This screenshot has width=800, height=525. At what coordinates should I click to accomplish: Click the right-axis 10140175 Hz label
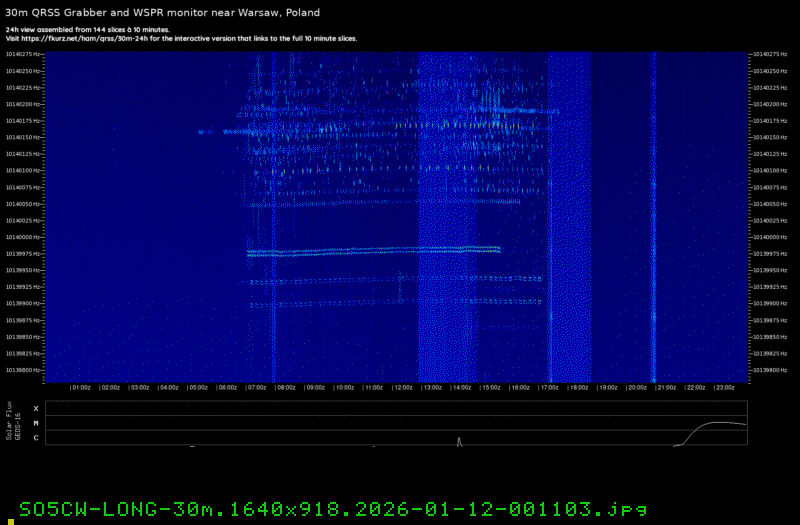point(770,120)
